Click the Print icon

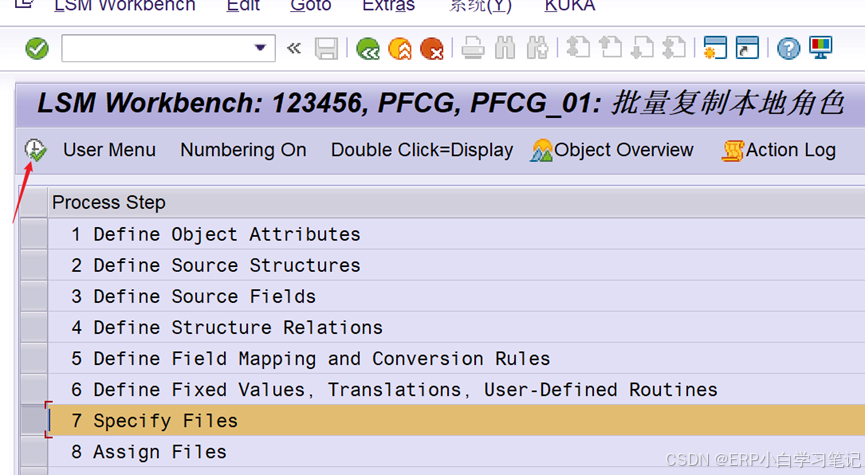[x=473, y=48]
